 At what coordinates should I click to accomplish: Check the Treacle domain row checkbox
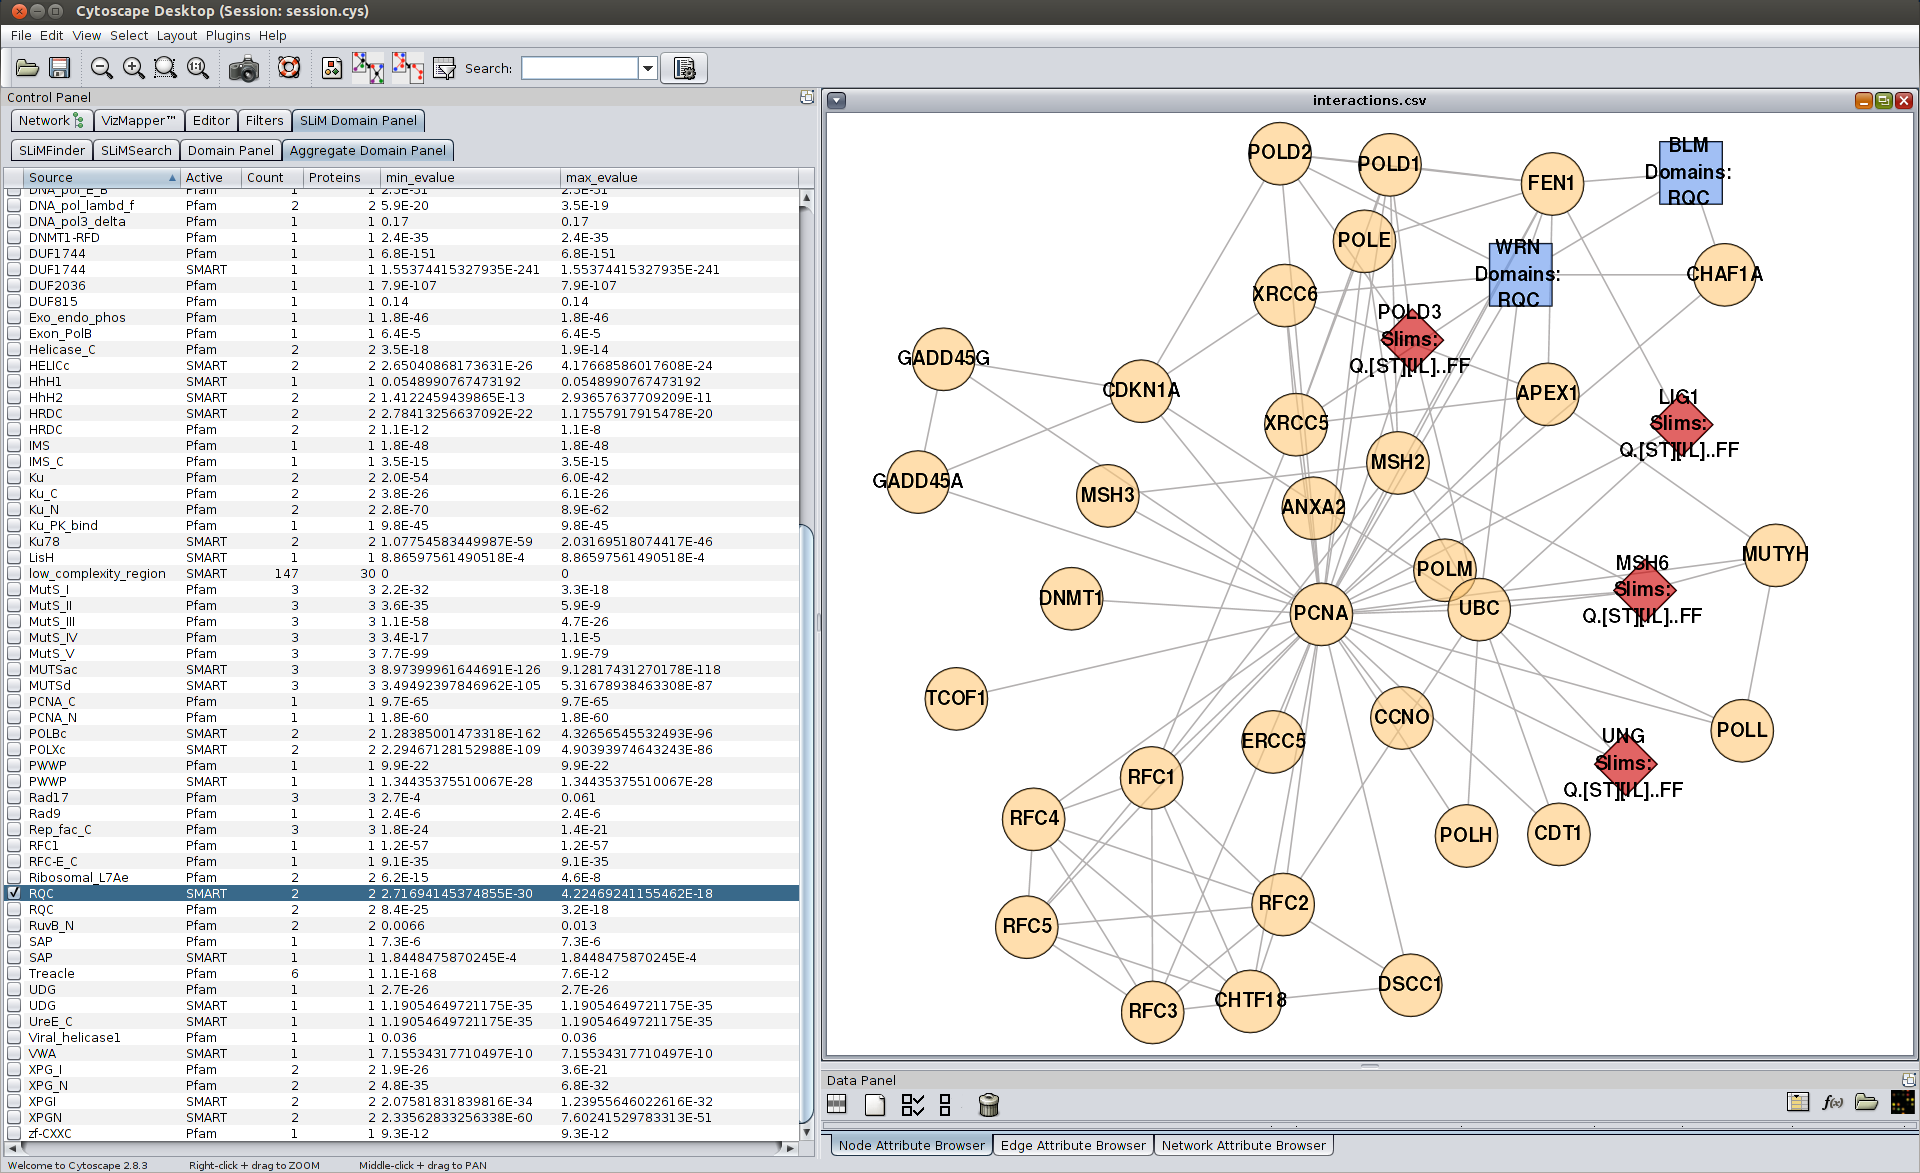point(14,973)
